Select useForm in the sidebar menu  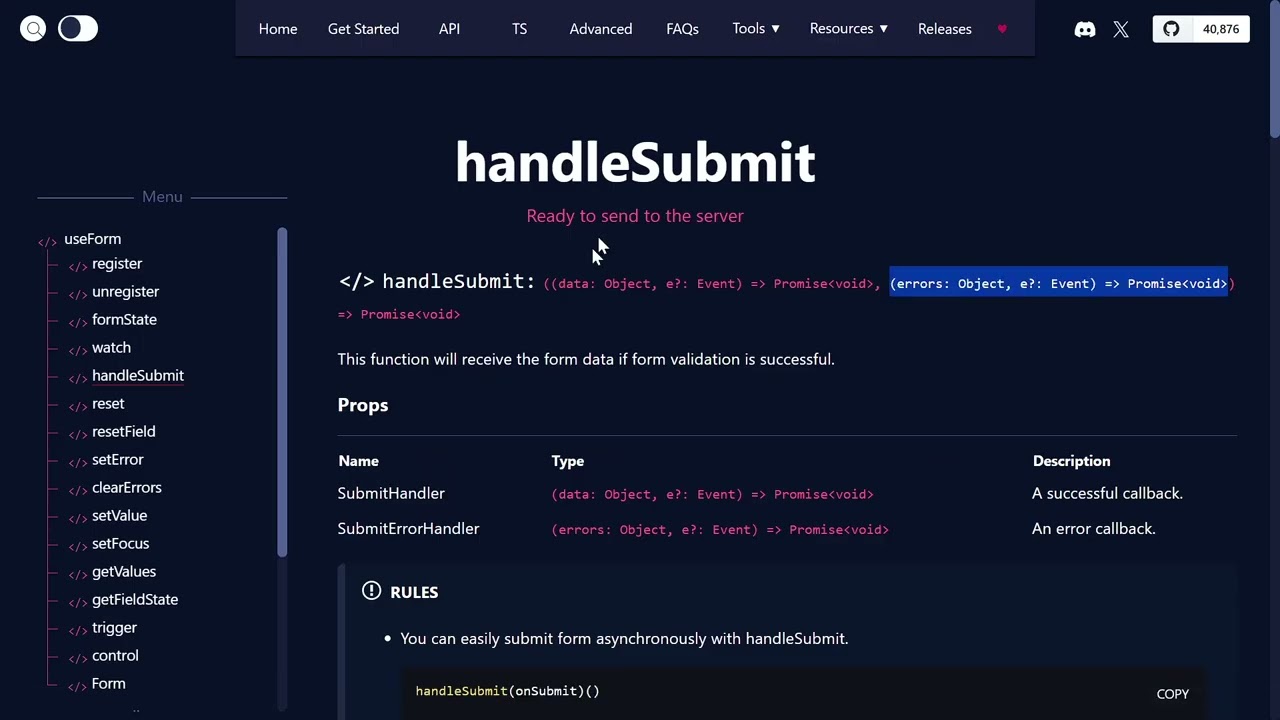click(x=92, y=239)
